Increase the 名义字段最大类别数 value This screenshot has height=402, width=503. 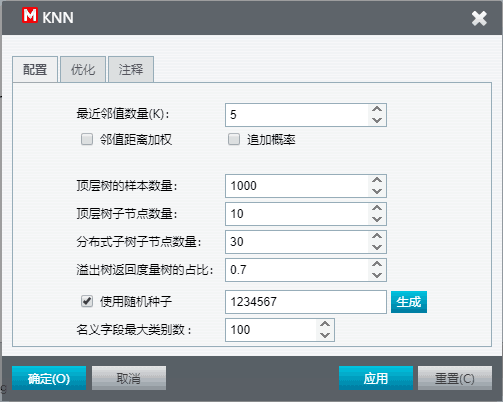coord(325,324)
